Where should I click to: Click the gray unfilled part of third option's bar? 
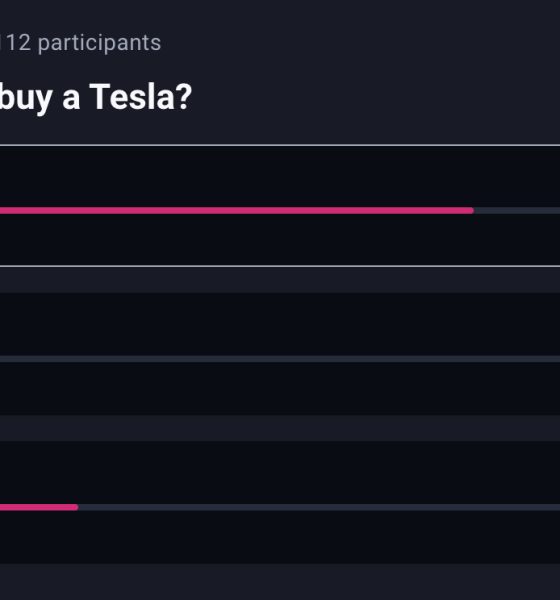(319, 507)
